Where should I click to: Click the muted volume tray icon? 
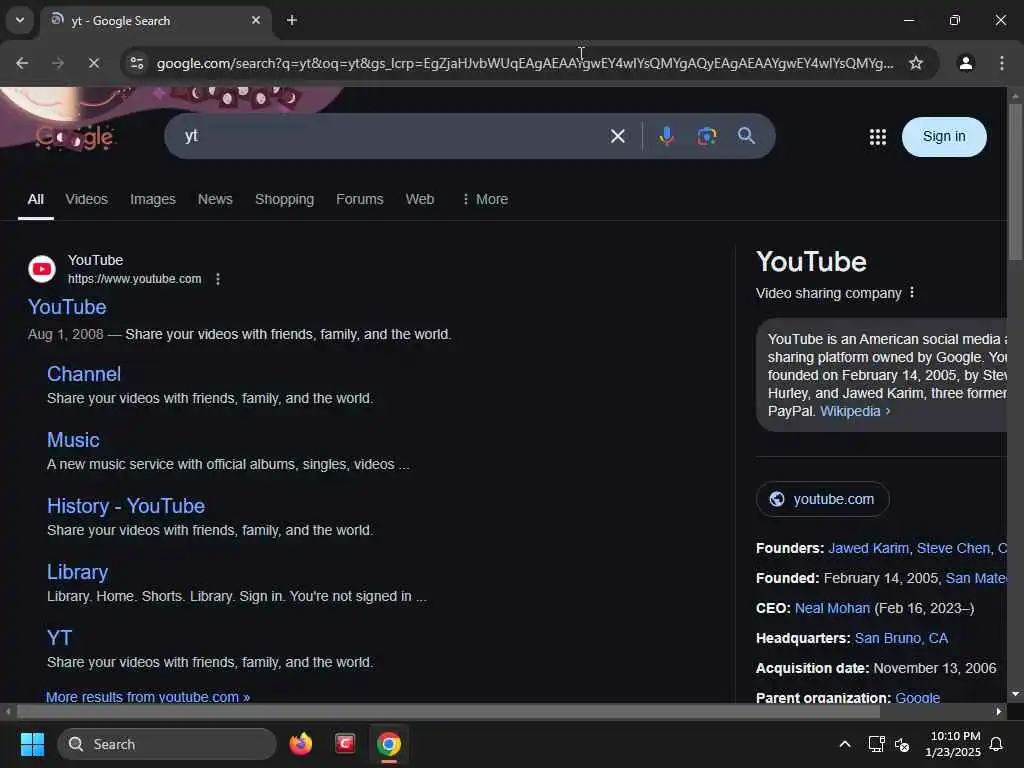(902, 744)
